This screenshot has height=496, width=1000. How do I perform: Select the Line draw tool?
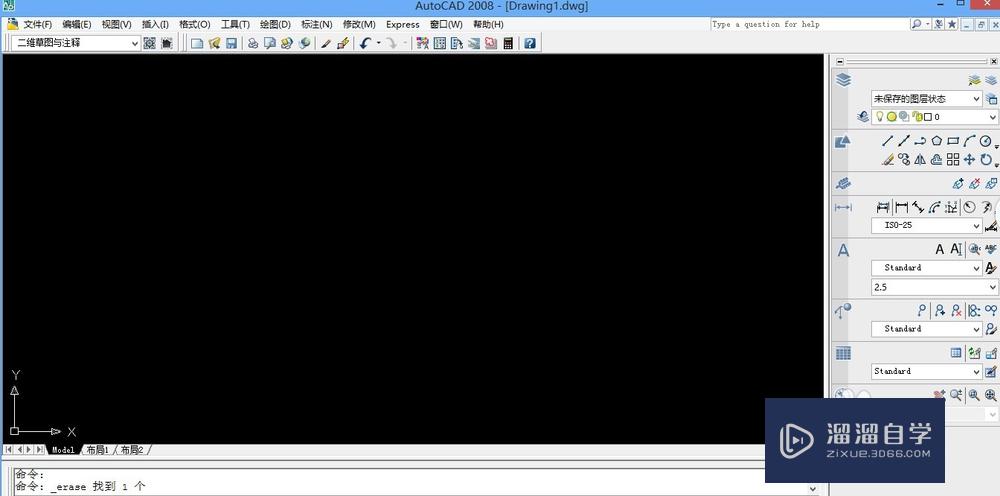click(x=887, y=141)
